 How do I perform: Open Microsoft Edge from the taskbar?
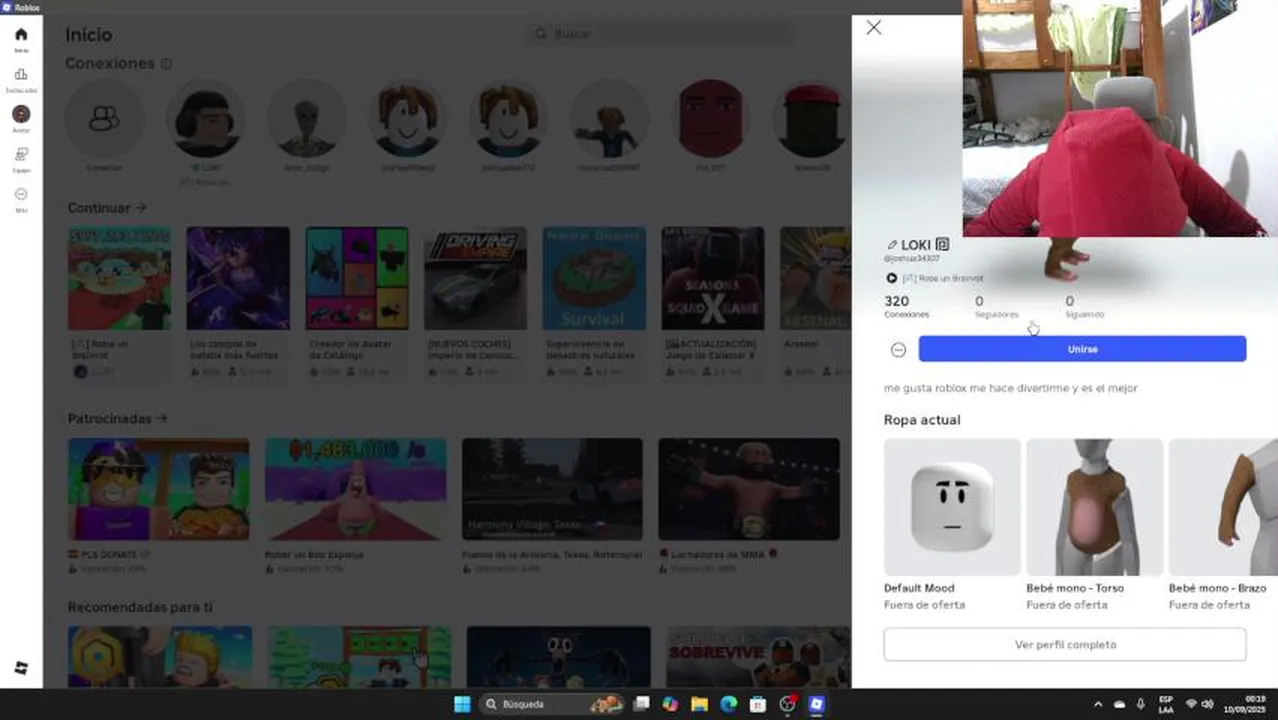(729, 704)
